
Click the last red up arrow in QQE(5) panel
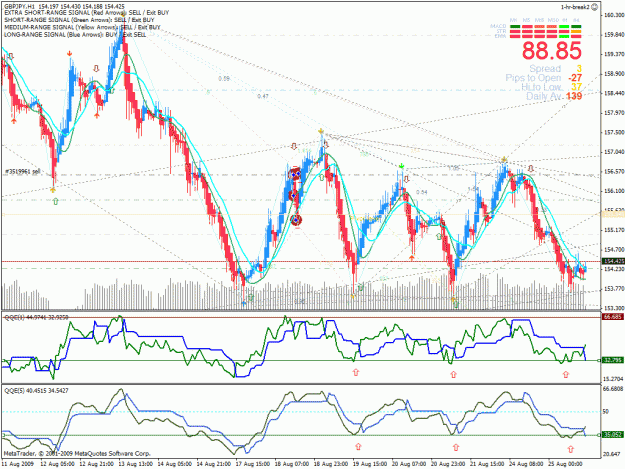coord(570,449)
